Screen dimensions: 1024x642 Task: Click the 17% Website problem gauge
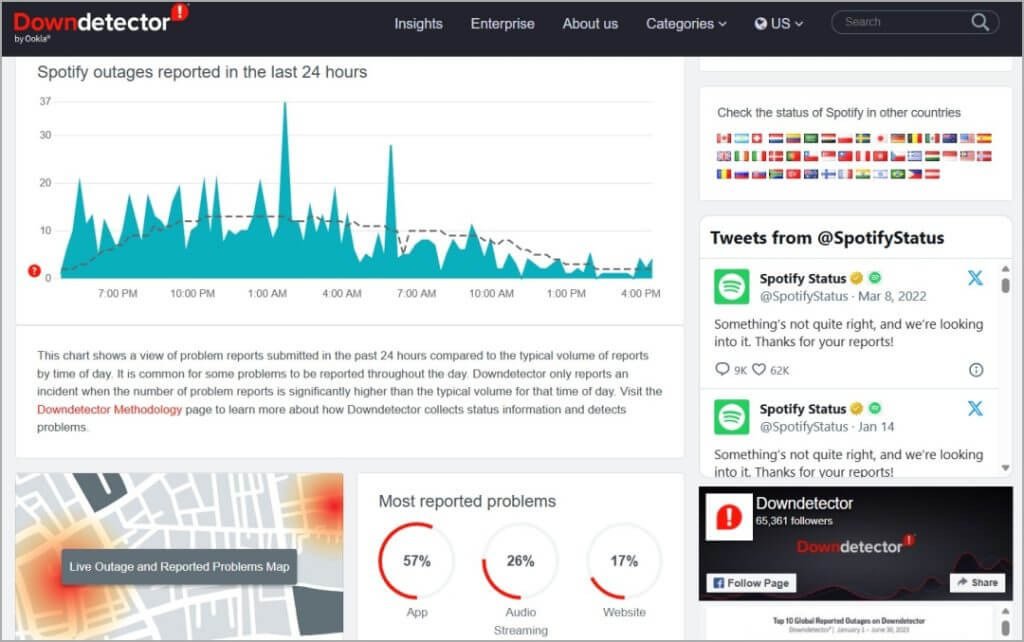coord(624,561)
